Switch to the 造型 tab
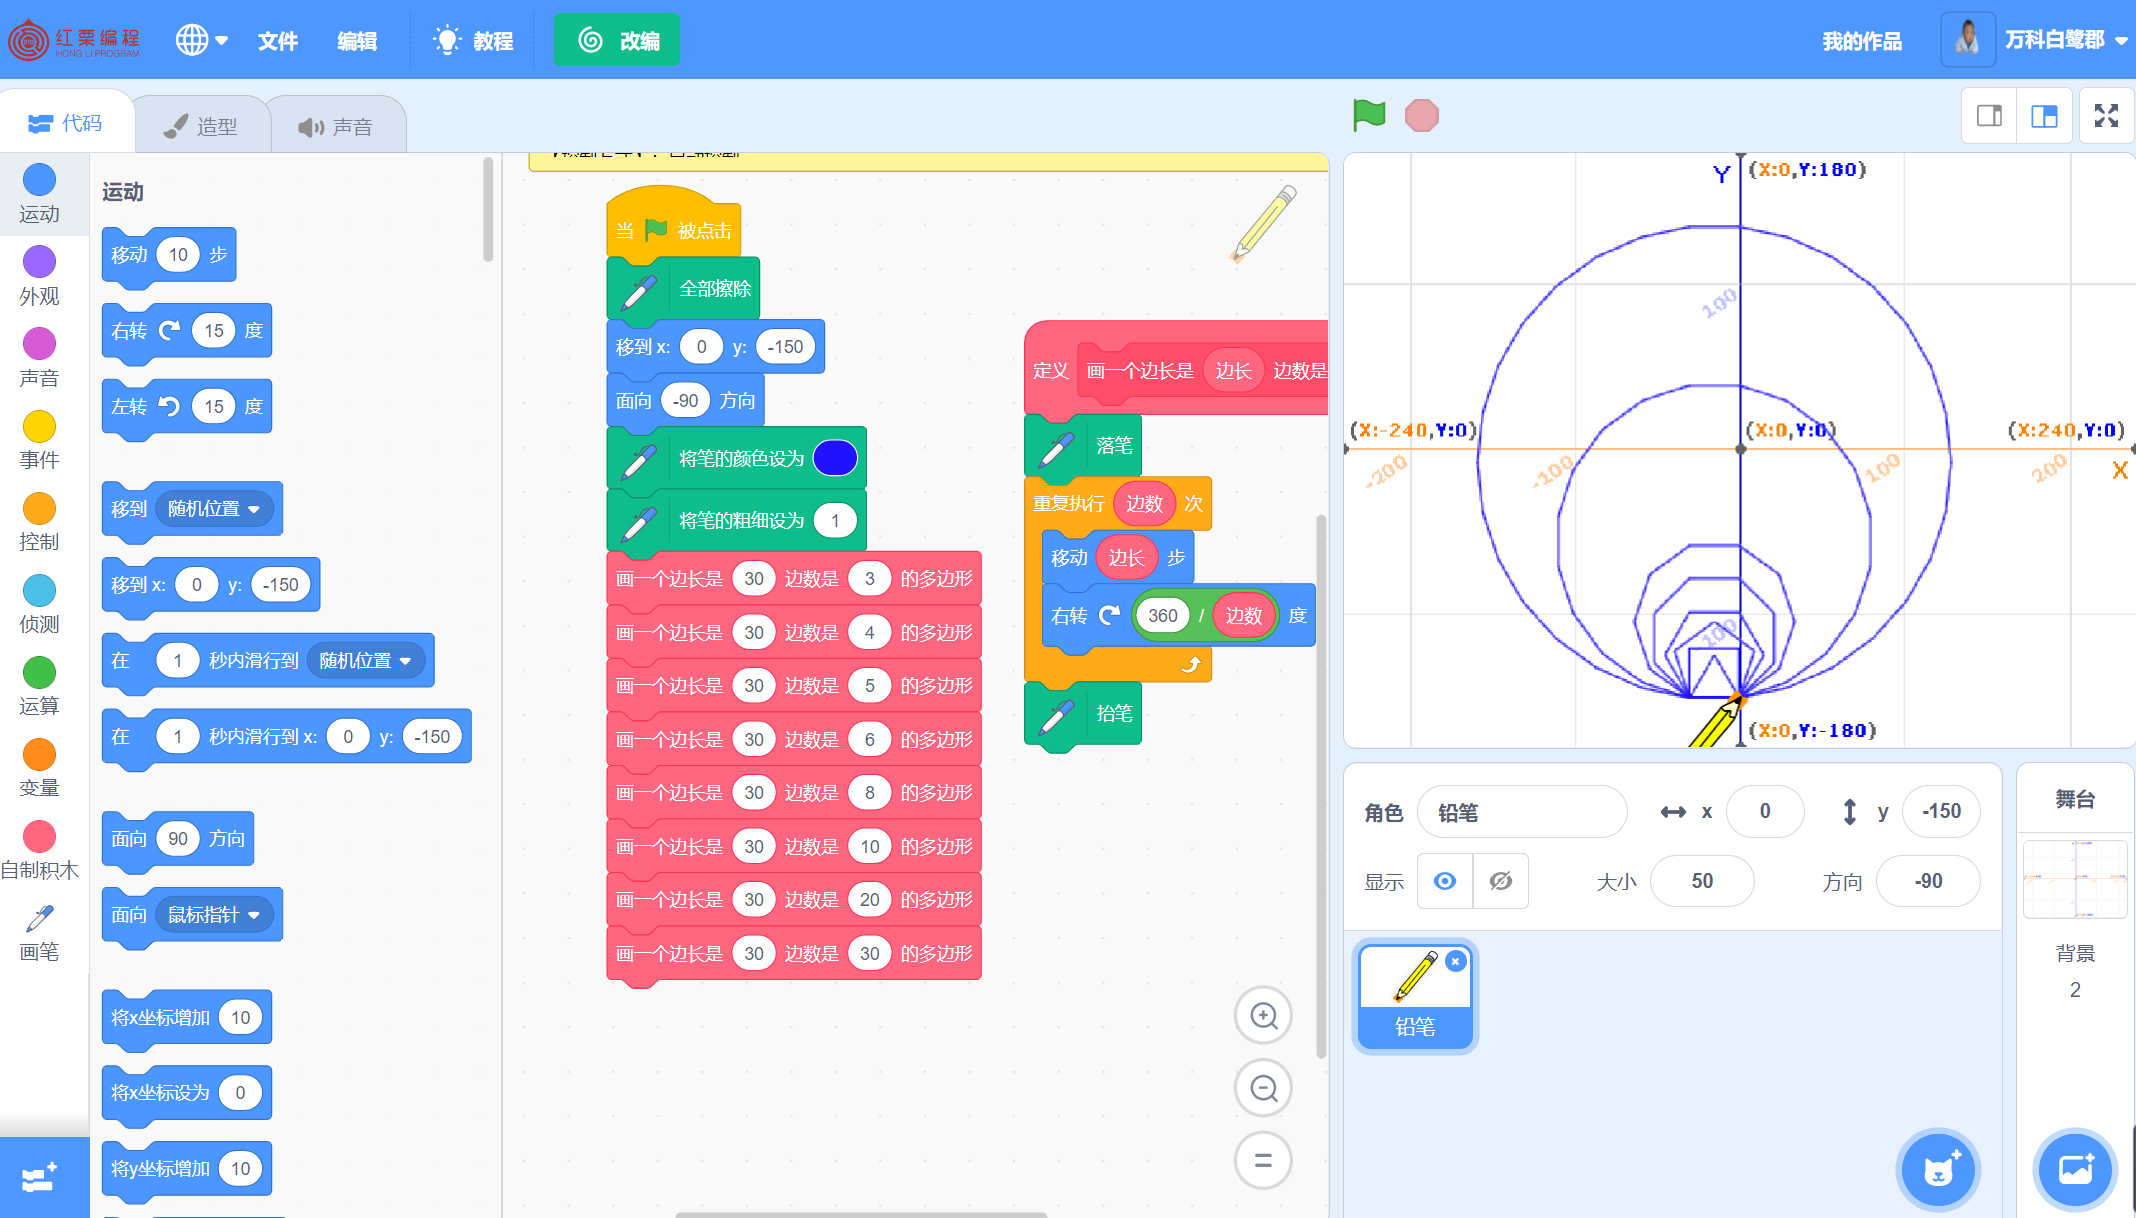The height and width of the screenshot is (1218, 2136). coord(201,126)
